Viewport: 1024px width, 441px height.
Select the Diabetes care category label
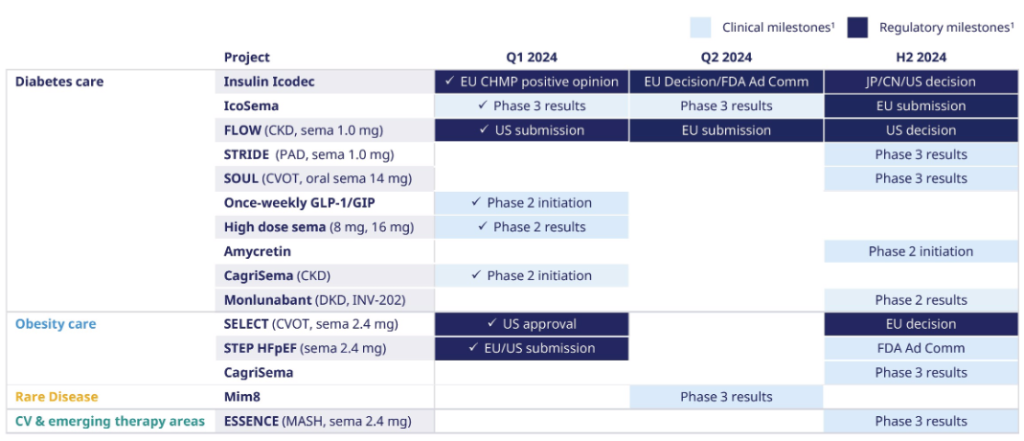coord(59,82)
